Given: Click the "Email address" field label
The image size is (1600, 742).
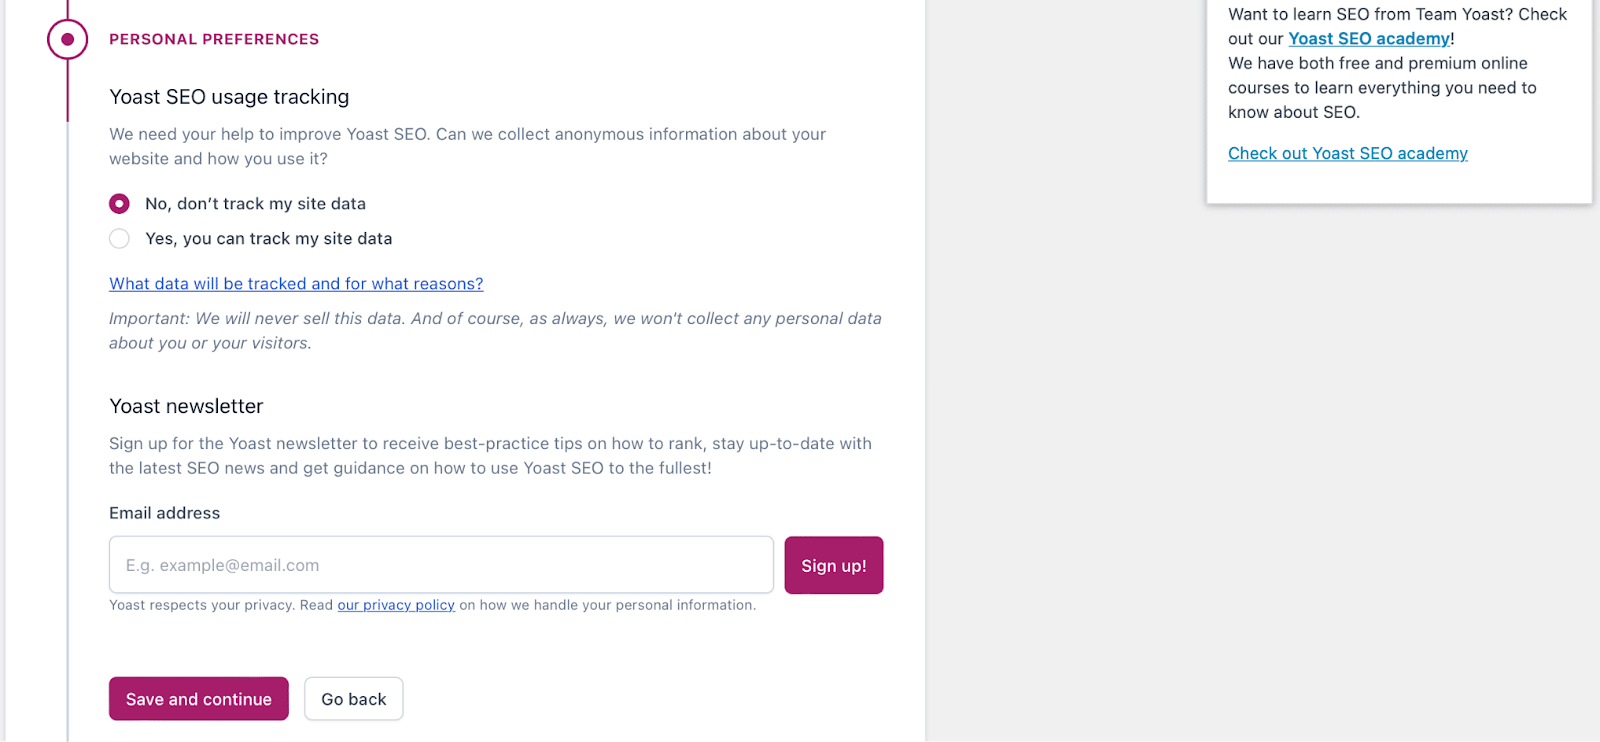Looking at the screenshot, I should click(x=164, y=513).
